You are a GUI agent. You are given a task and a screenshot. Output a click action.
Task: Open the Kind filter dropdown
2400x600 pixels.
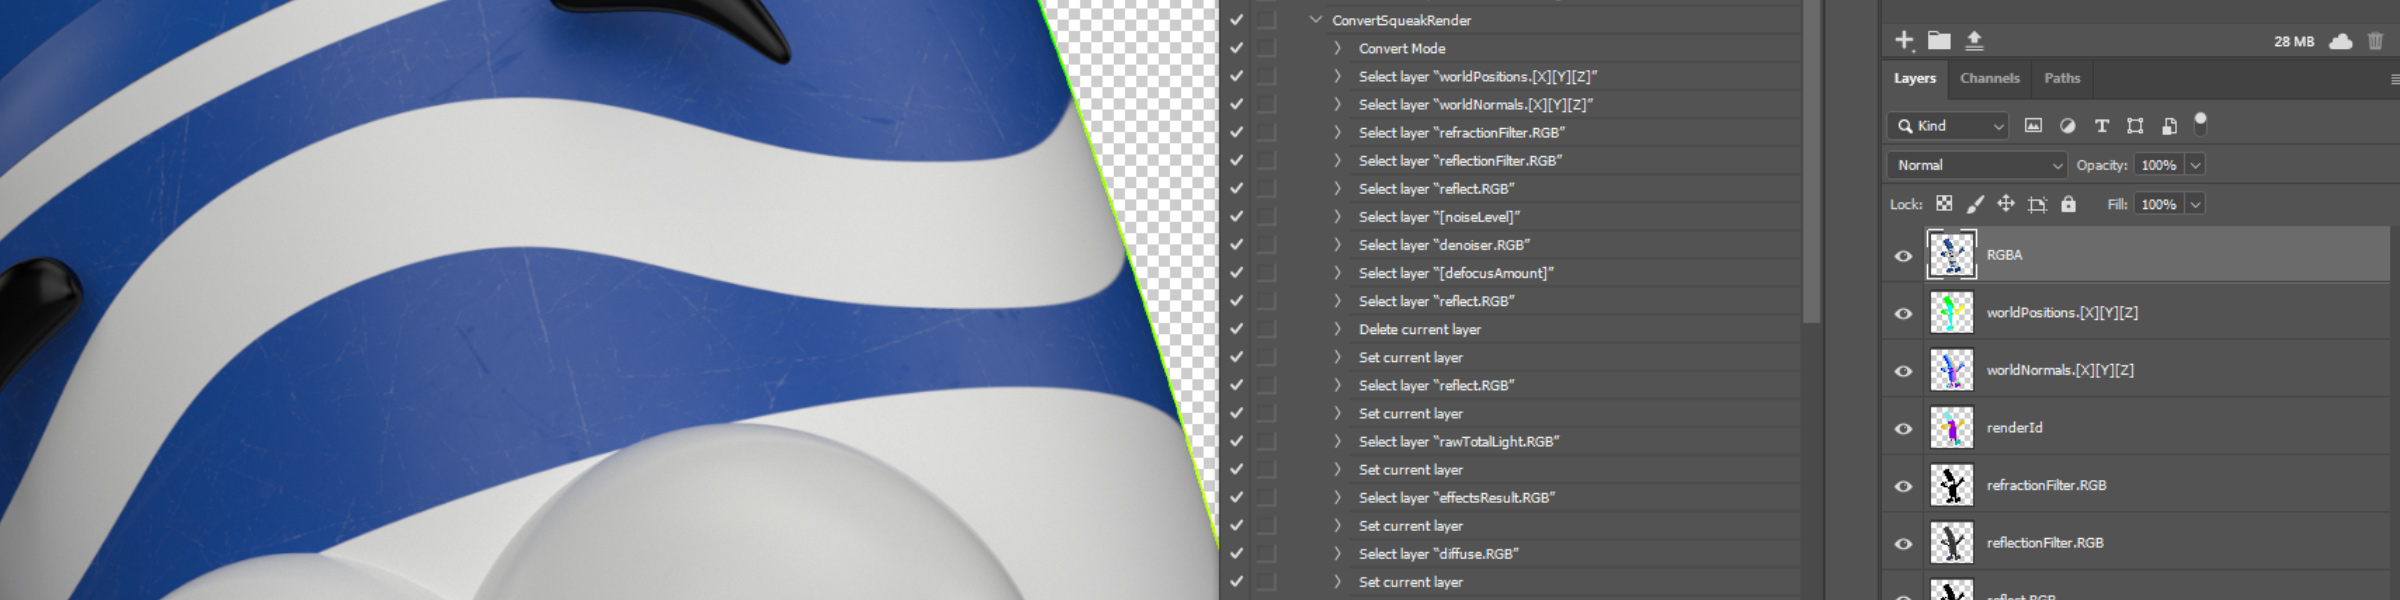click(1949, 126)
